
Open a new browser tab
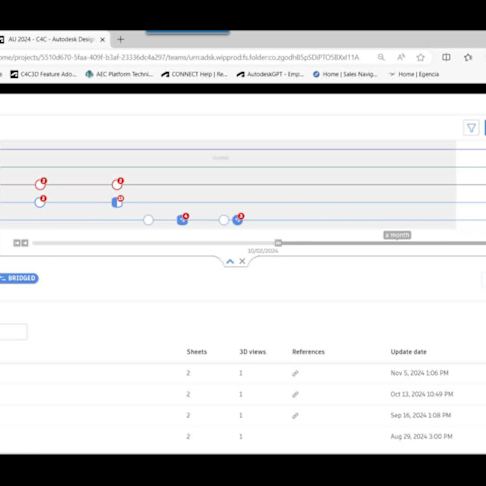click(121, 40)
